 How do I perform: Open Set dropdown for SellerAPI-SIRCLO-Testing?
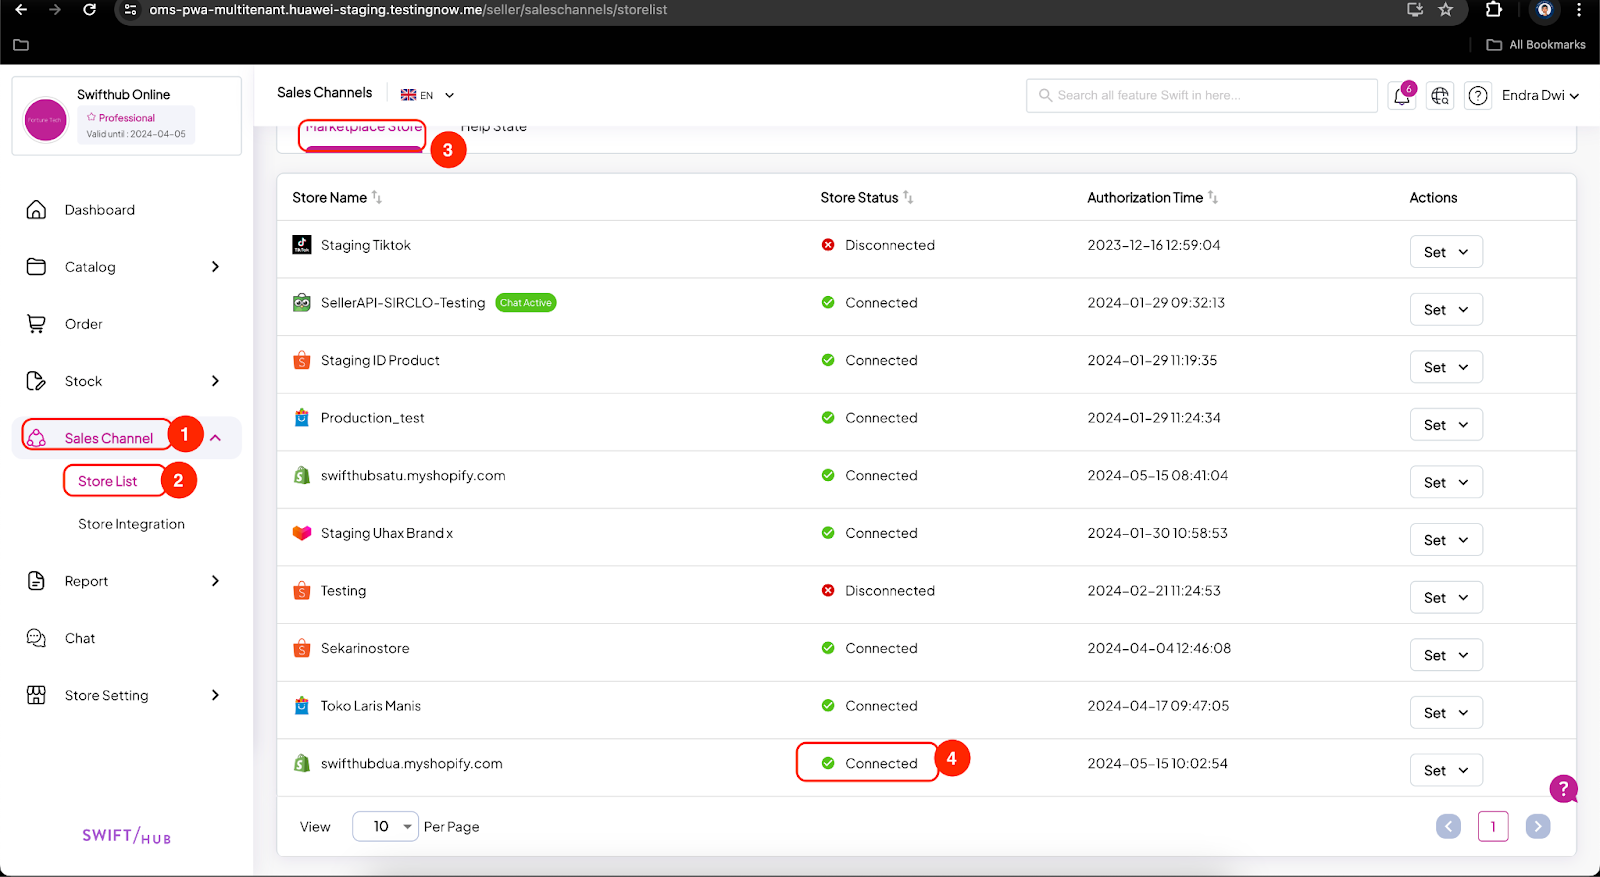coord(1446,310)
